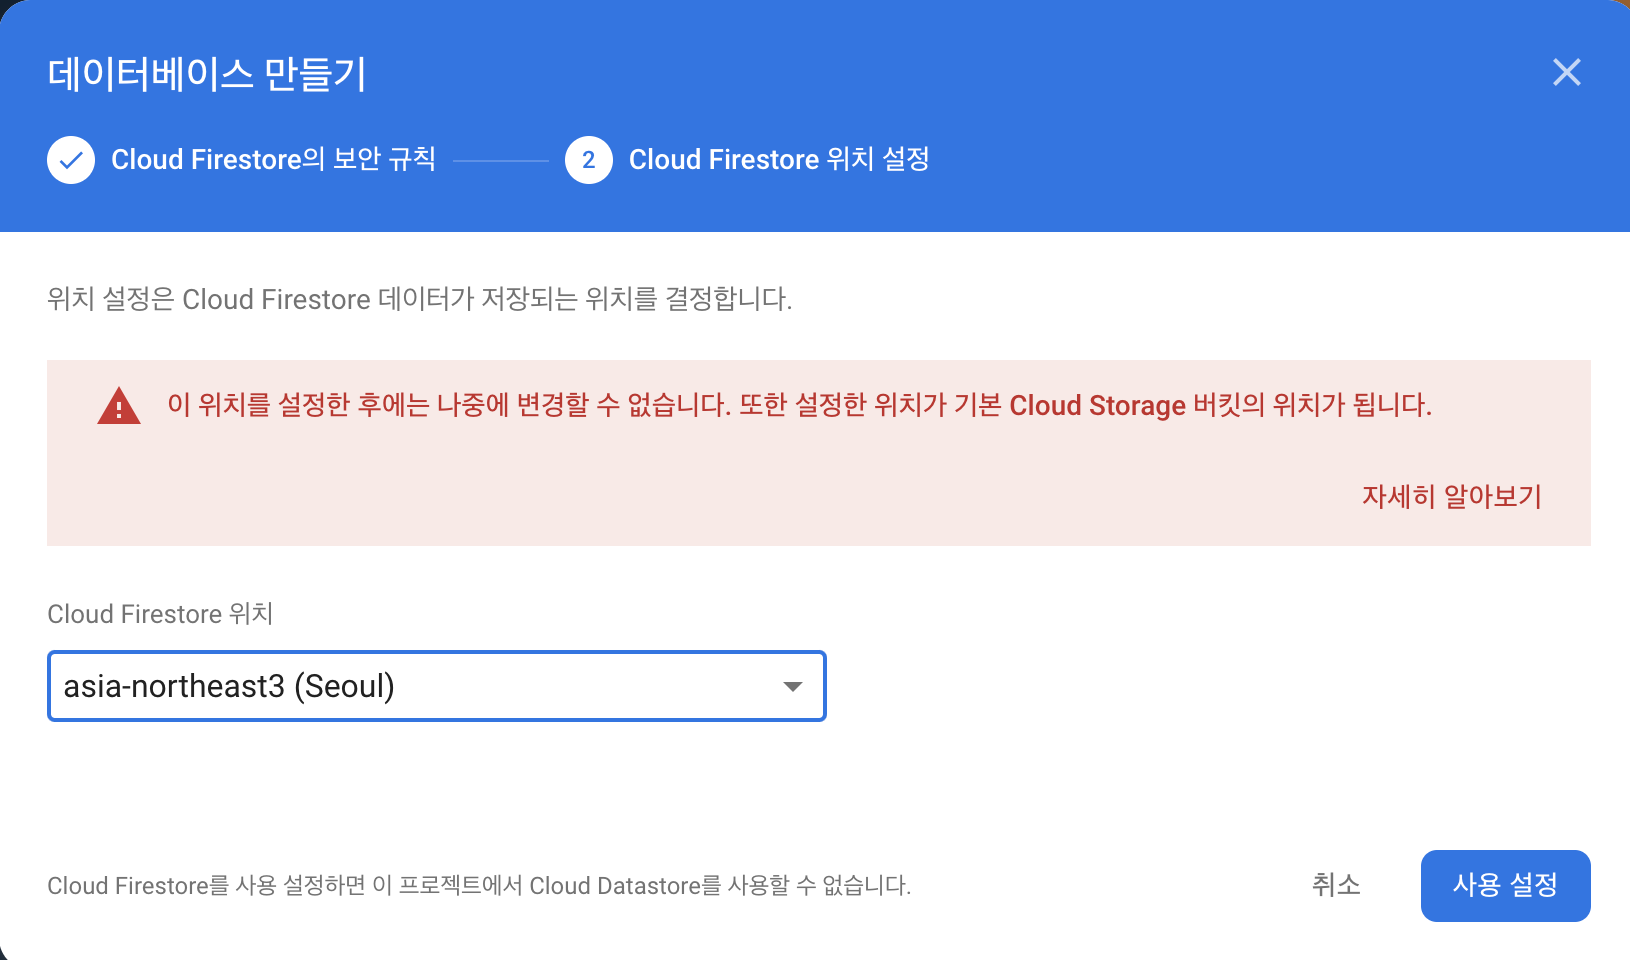The height and width of the screenshot is (960, 1630).
Task: Click the Cloud Firestore 위치 field label
Action: [x=160, y=613]
